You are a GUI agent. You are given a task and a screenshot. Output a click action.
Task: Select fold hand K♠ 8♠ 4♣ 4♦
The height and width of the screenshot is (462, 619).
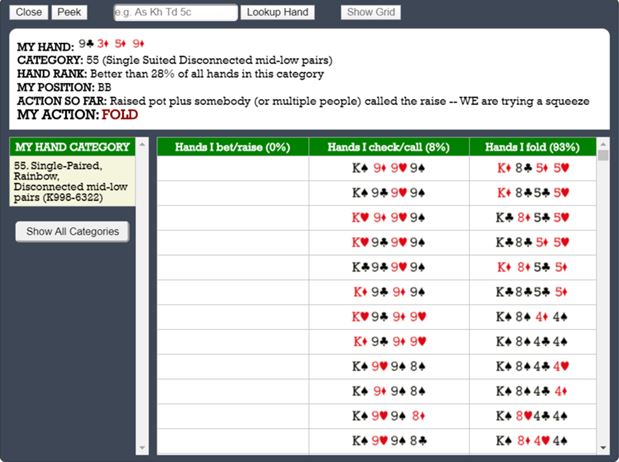point(533,391)
